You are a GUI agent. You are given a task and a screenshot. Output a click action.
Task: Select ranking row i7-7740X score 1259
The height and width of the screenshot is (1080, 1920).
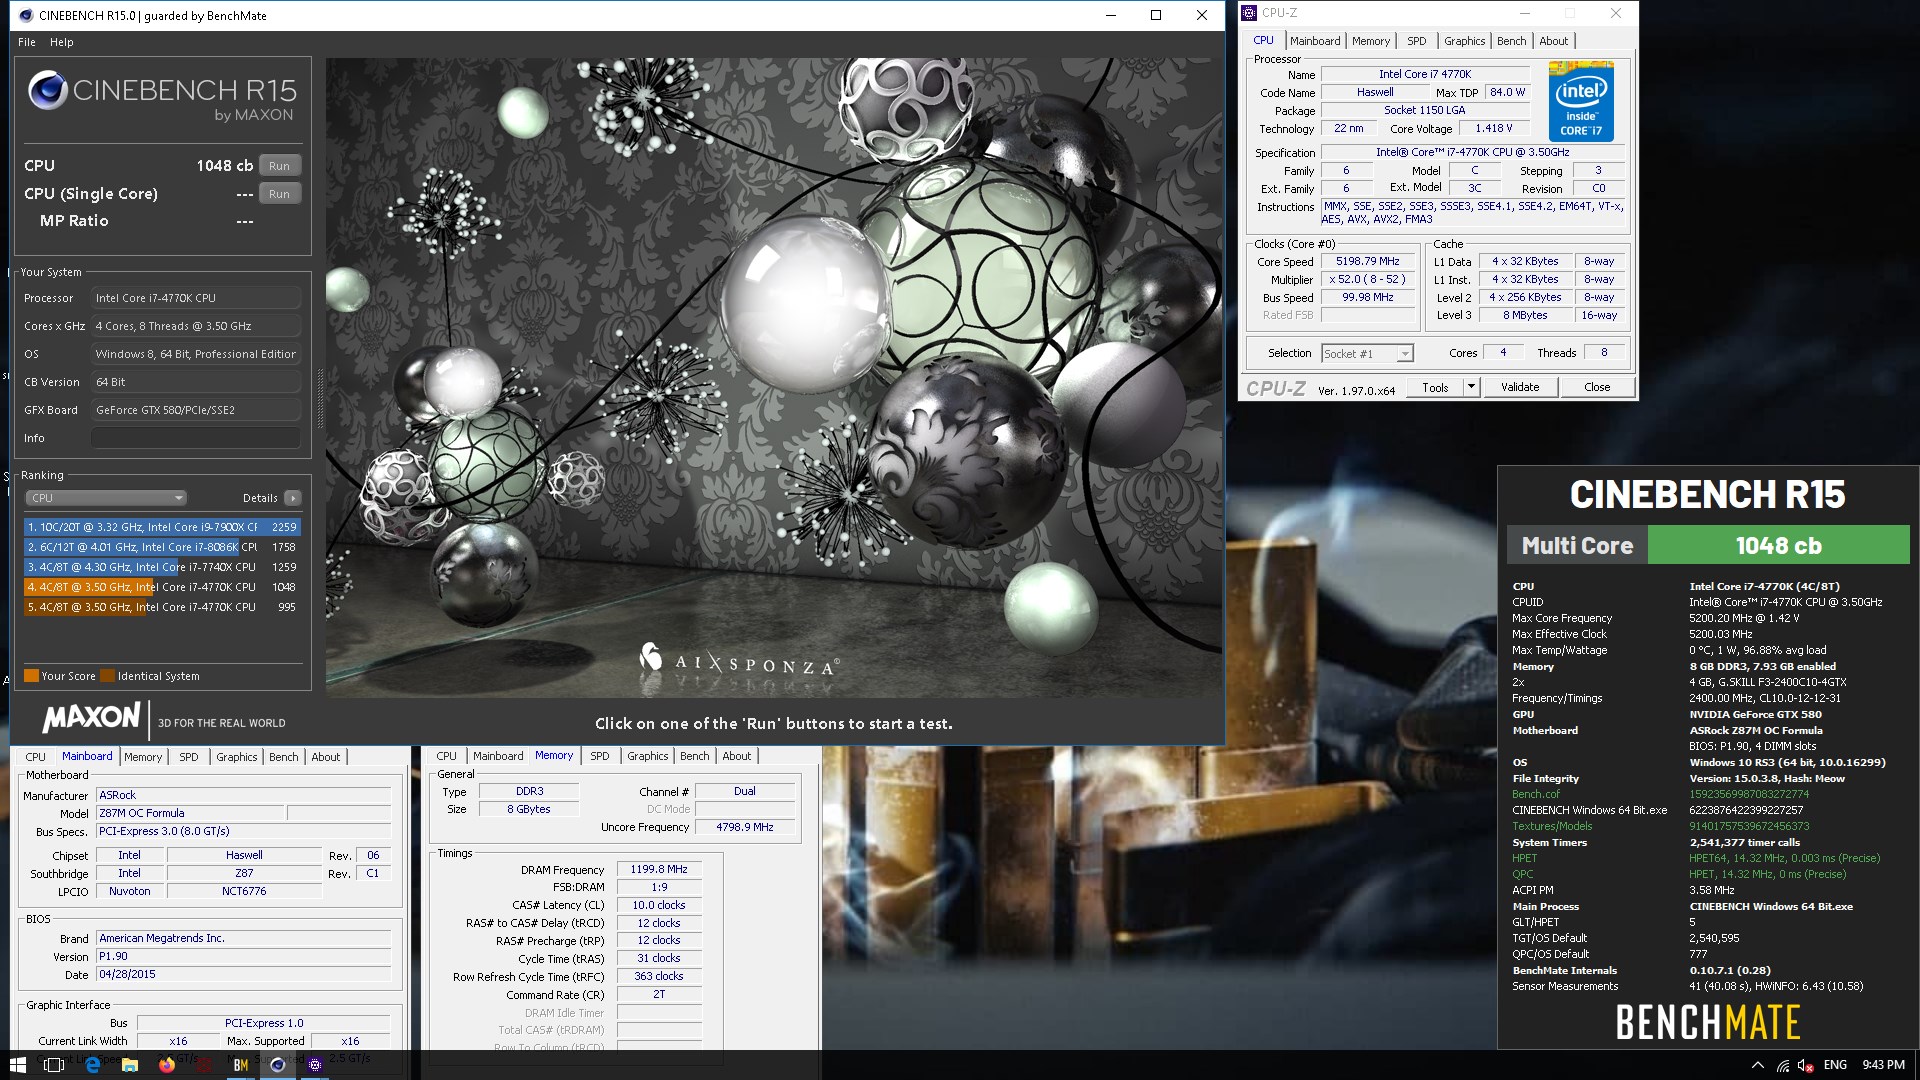tap(162, 567)
